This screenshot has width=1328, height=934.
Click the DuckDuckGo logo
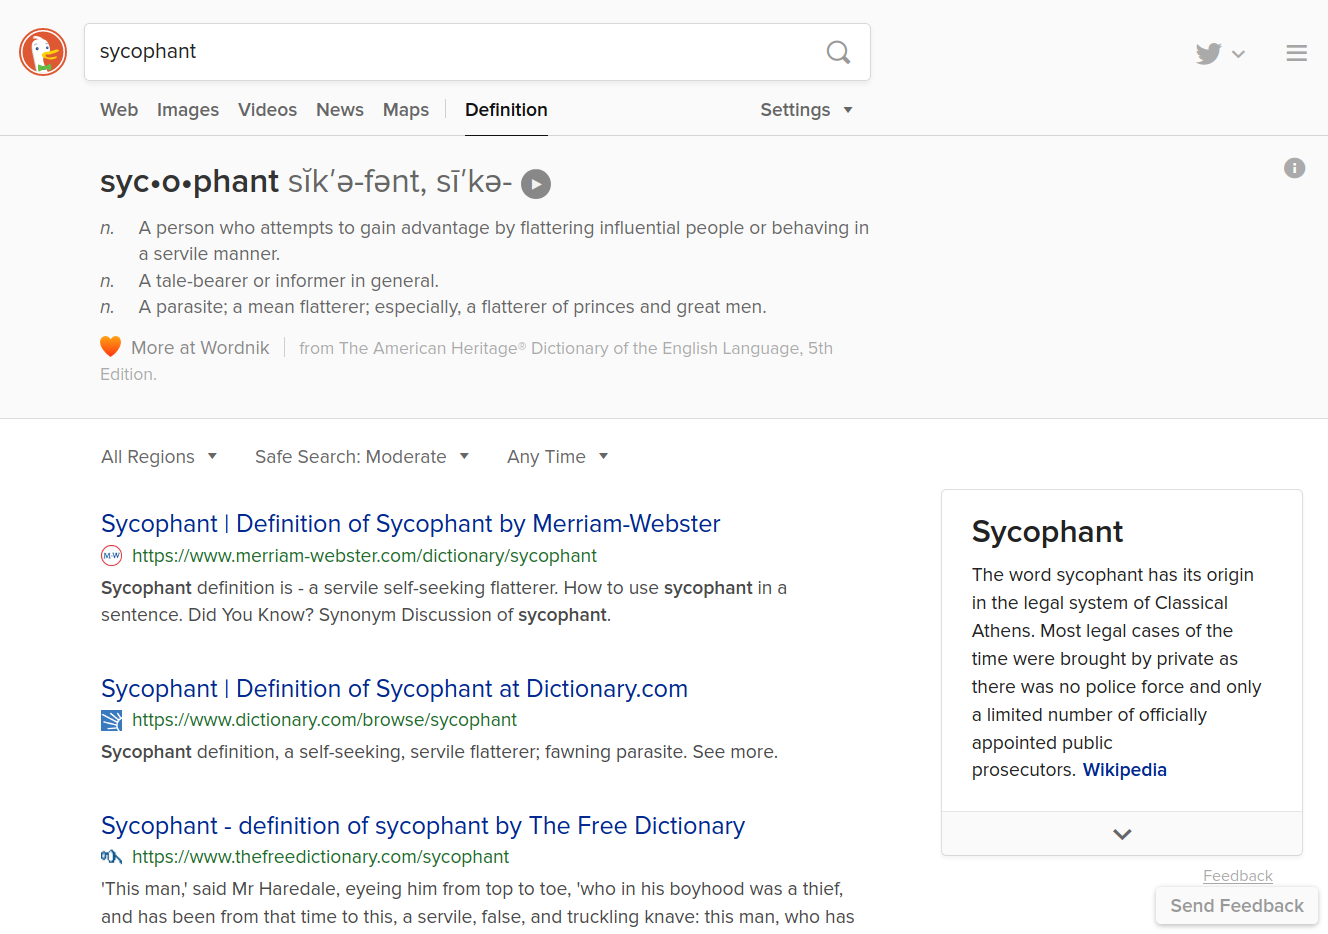43,52
